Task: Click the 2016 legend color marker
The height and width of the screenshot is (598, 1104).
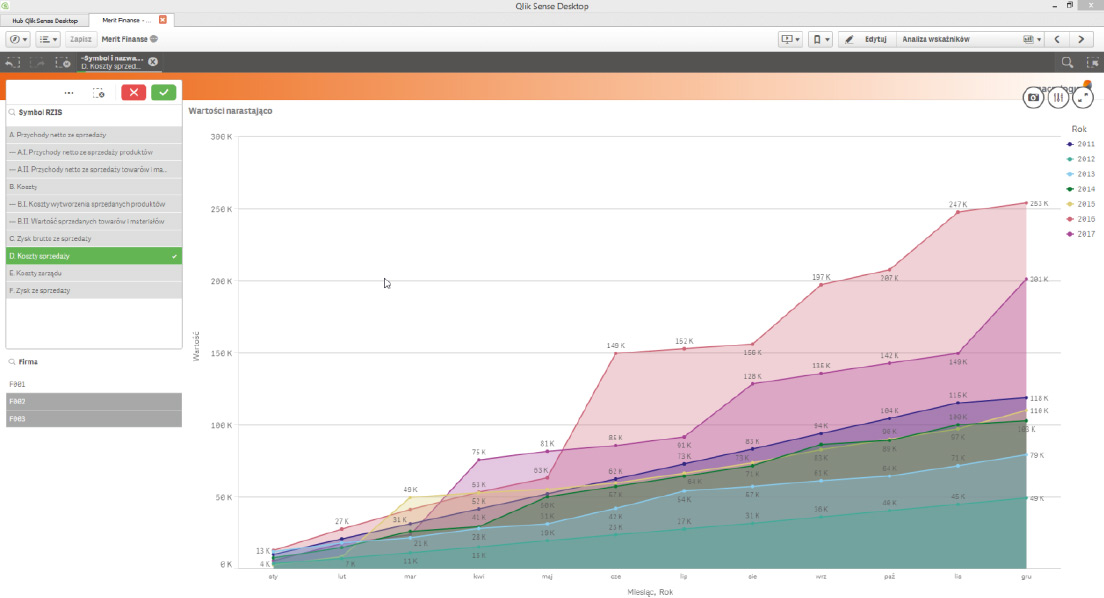Action: coord(1069,219)
